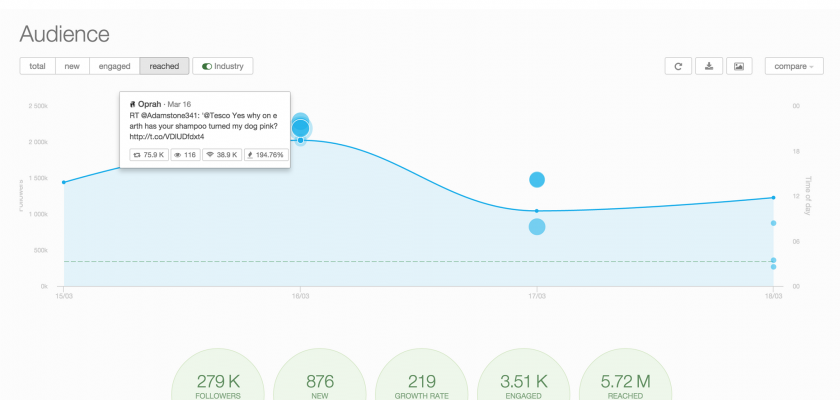Screen dimensions: 840x400
Task: Click the download data icon
Action: click(709, 66)
